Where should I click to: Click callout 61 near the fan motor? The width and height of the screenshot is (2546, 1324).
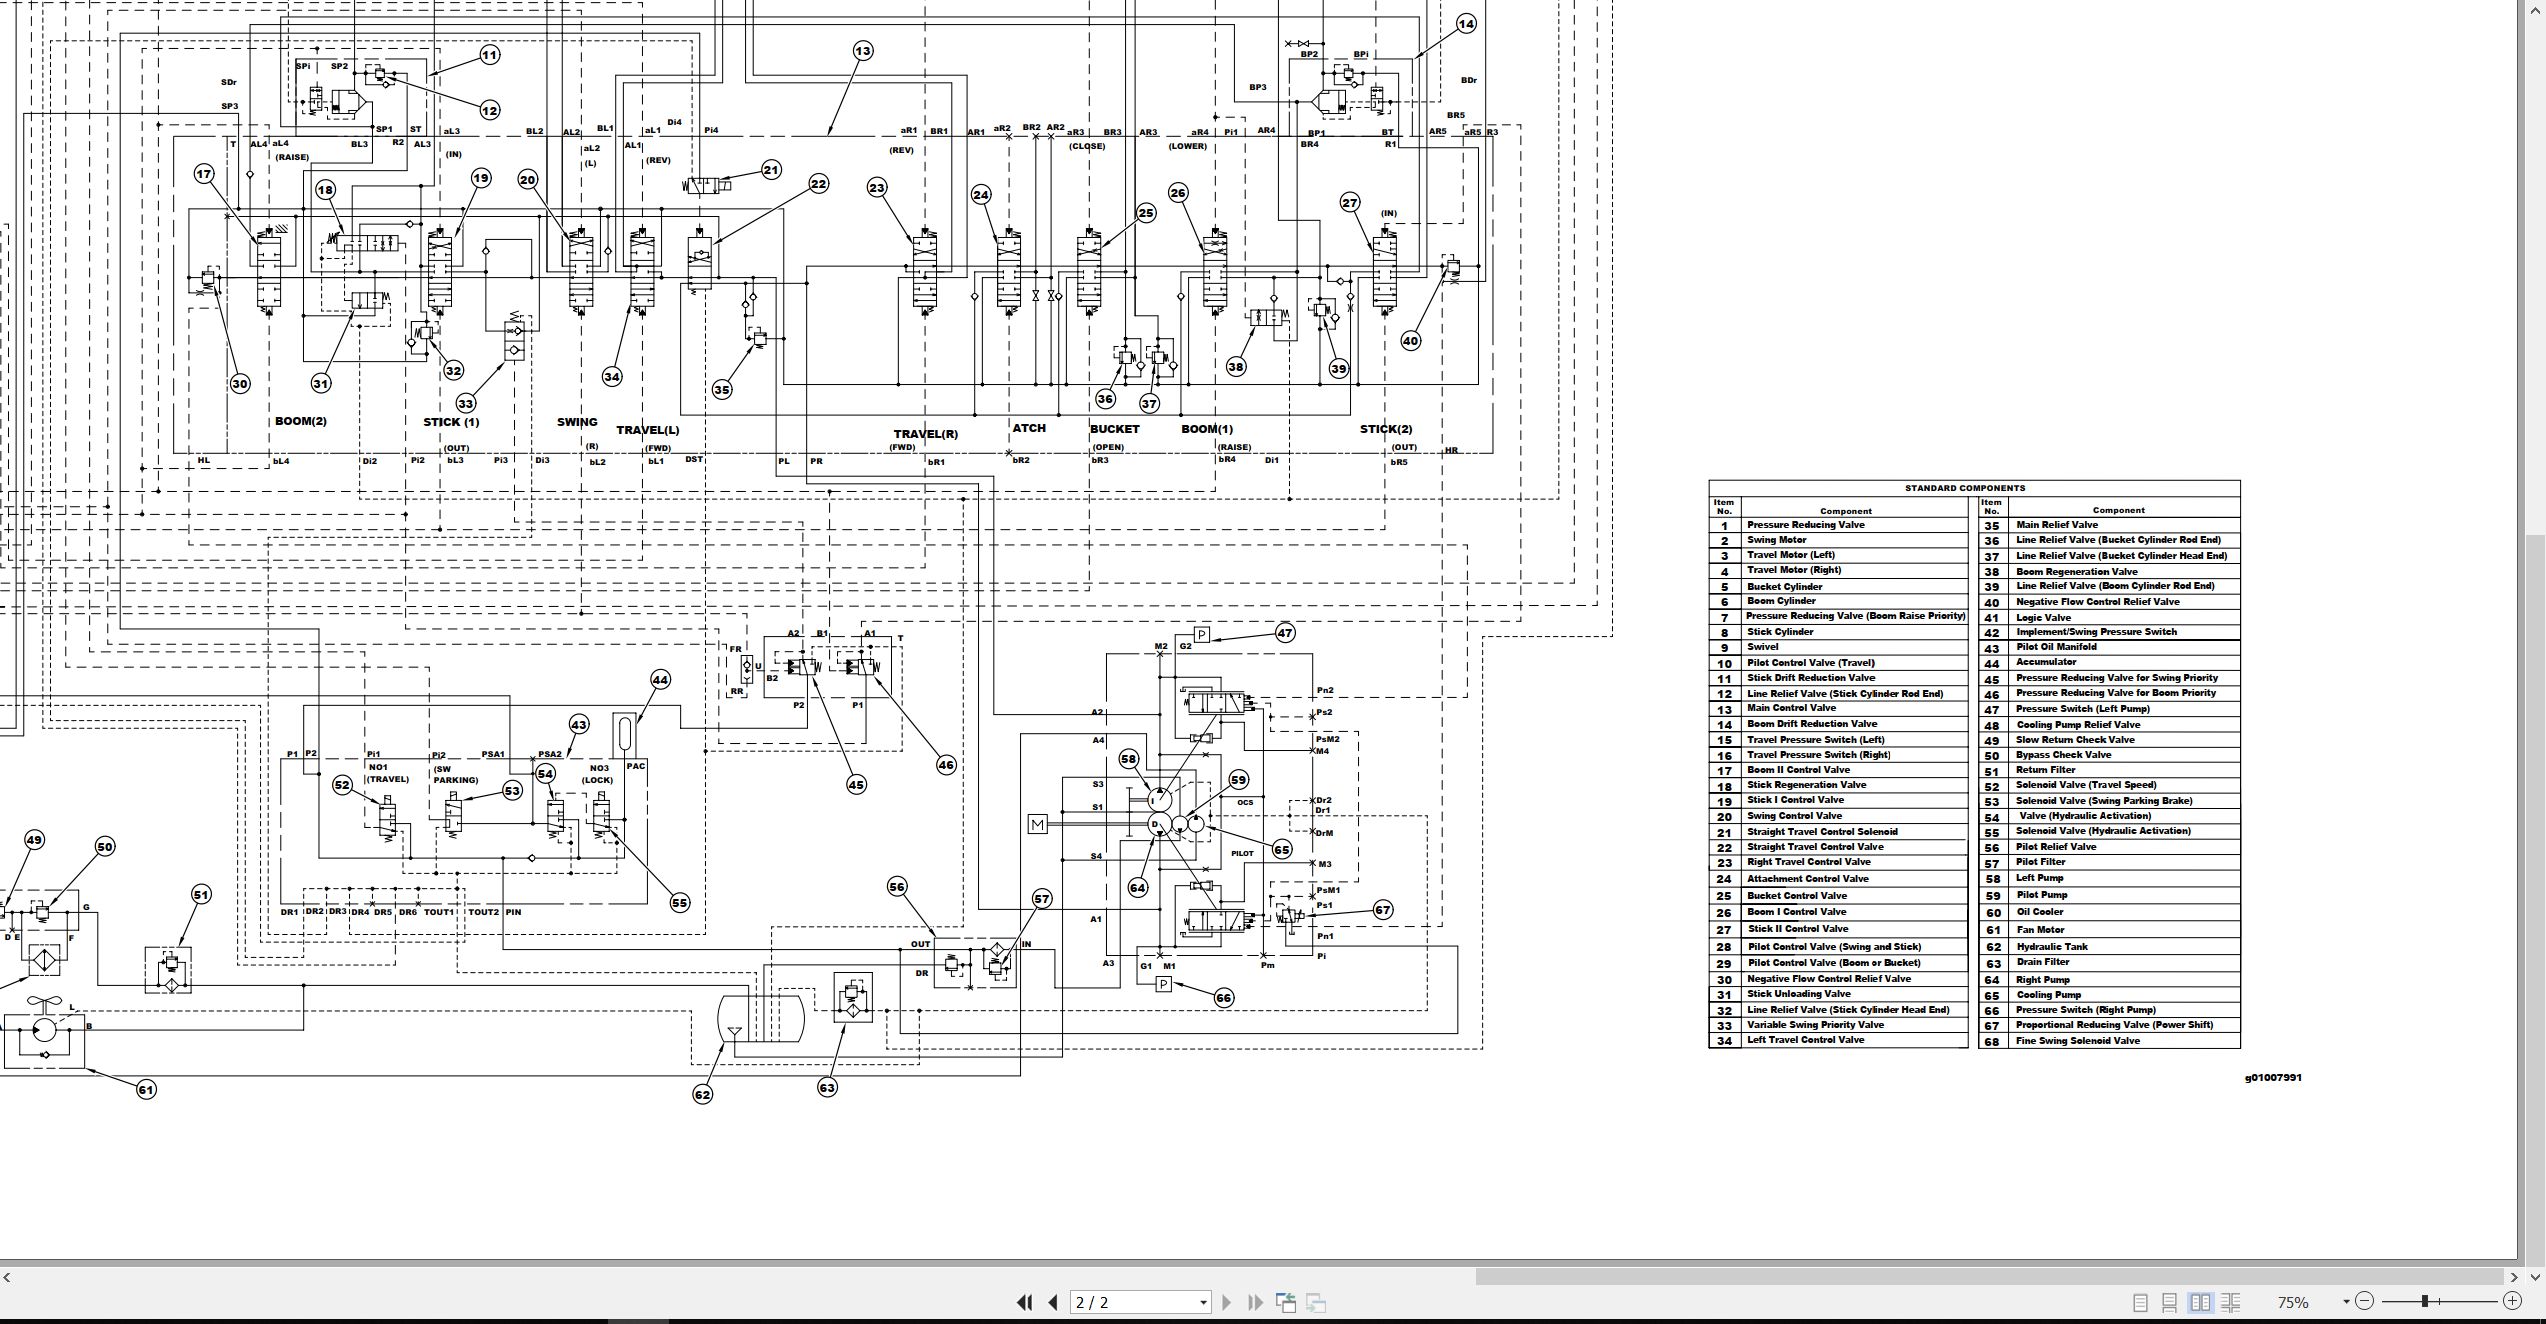146,1089
